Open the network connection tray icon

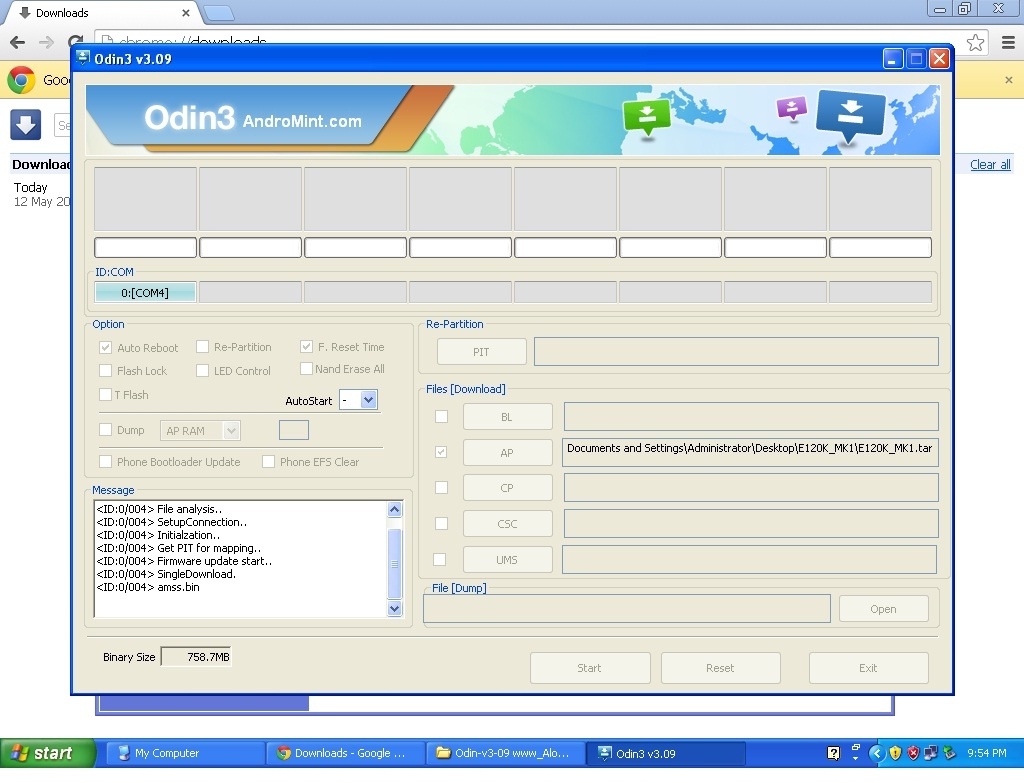931,753
